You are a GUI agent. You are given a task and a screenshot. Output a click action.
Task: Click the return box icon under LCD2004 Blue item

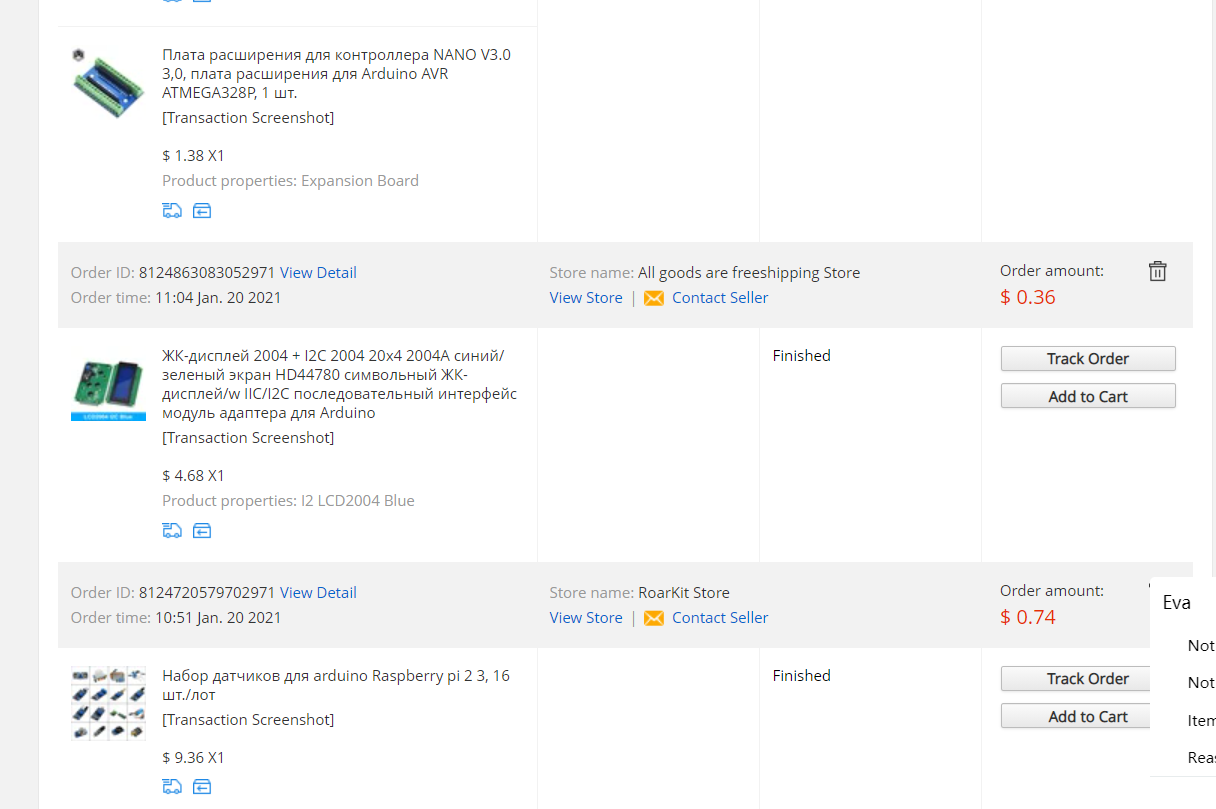pyautogui.click(x=202, y=531)
